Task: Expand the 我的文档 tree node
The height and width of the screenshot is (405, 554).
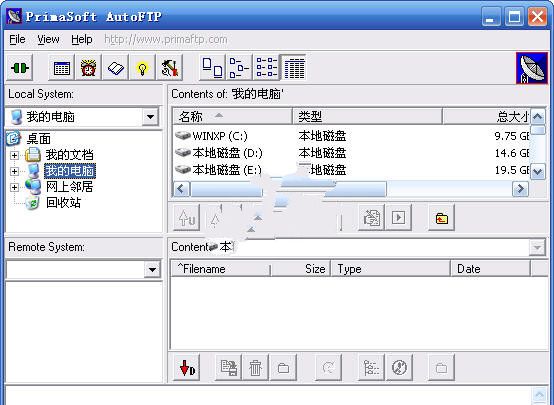Action: (14, 155)
